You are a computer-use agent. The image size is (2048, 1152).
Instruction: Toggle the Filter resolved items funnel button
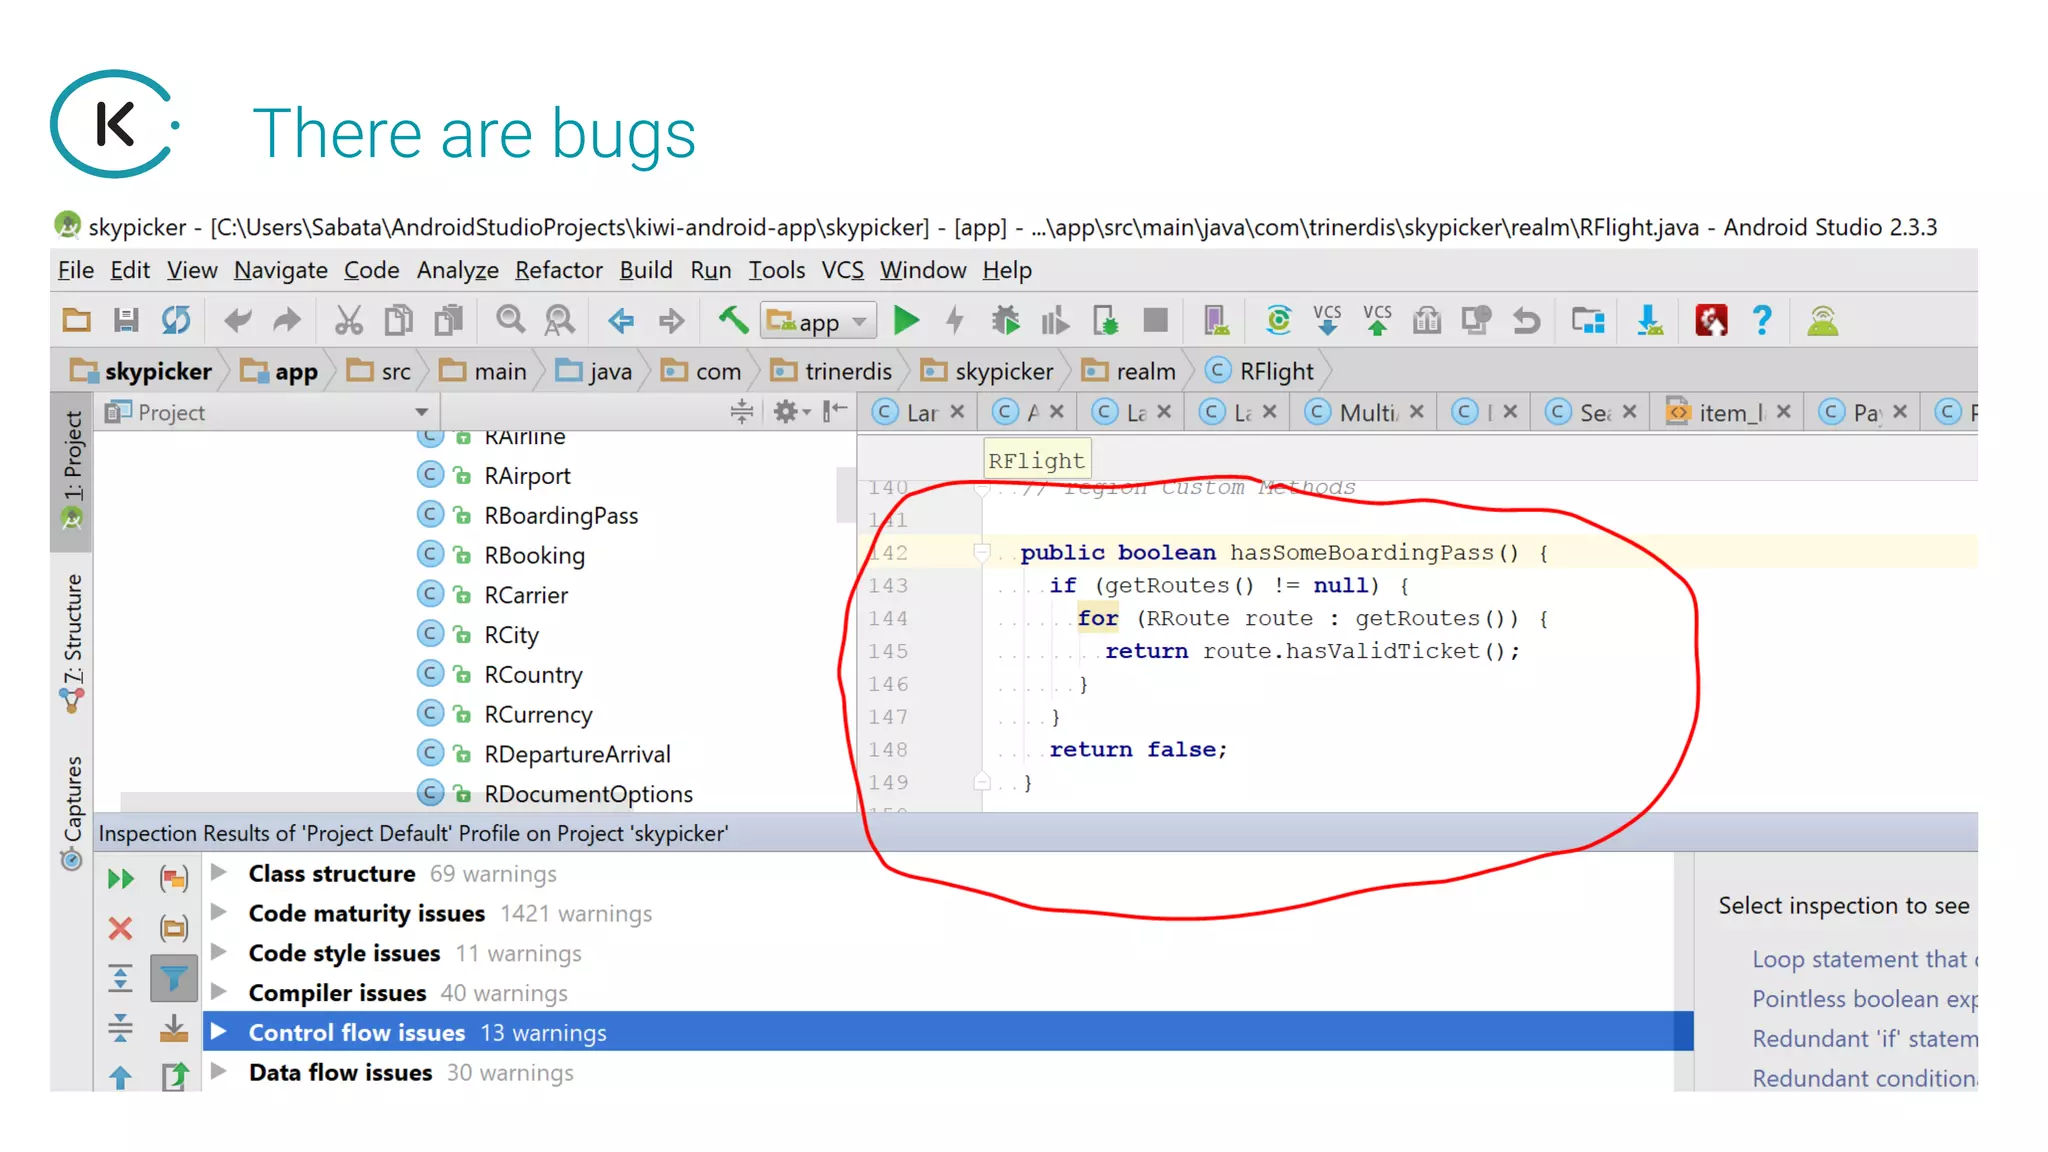(174, 978)
